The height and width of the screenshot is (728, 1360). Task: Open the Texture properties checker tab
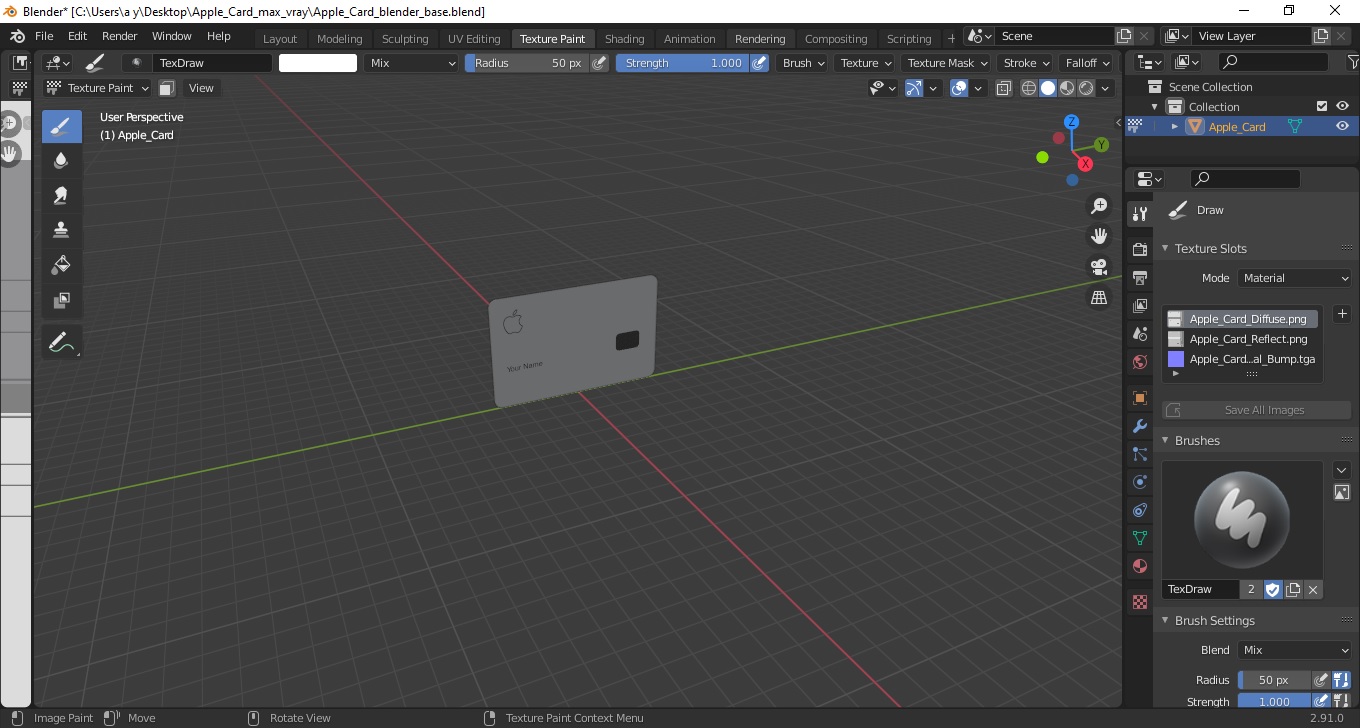point(1139,602)
